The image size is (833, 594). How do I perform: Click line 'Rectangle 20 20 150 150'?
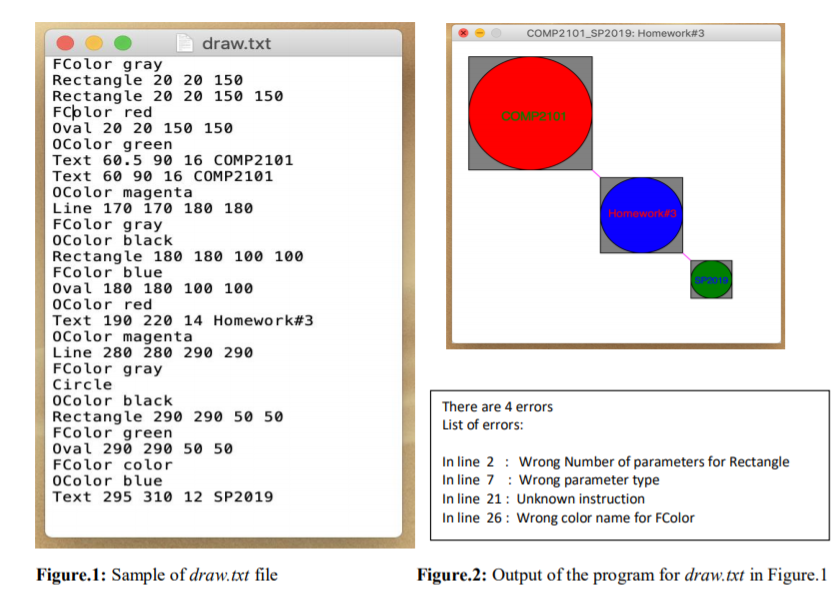click(x=168, y=96)
